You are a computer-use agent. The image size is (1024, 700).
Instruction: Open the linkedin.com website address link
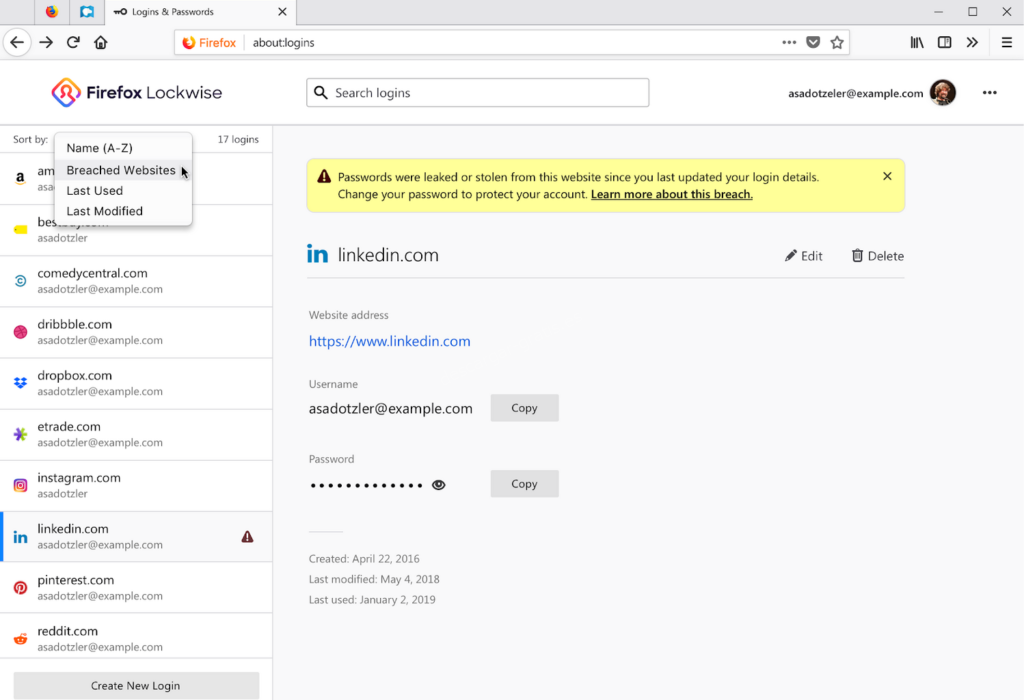coord(389,341)
